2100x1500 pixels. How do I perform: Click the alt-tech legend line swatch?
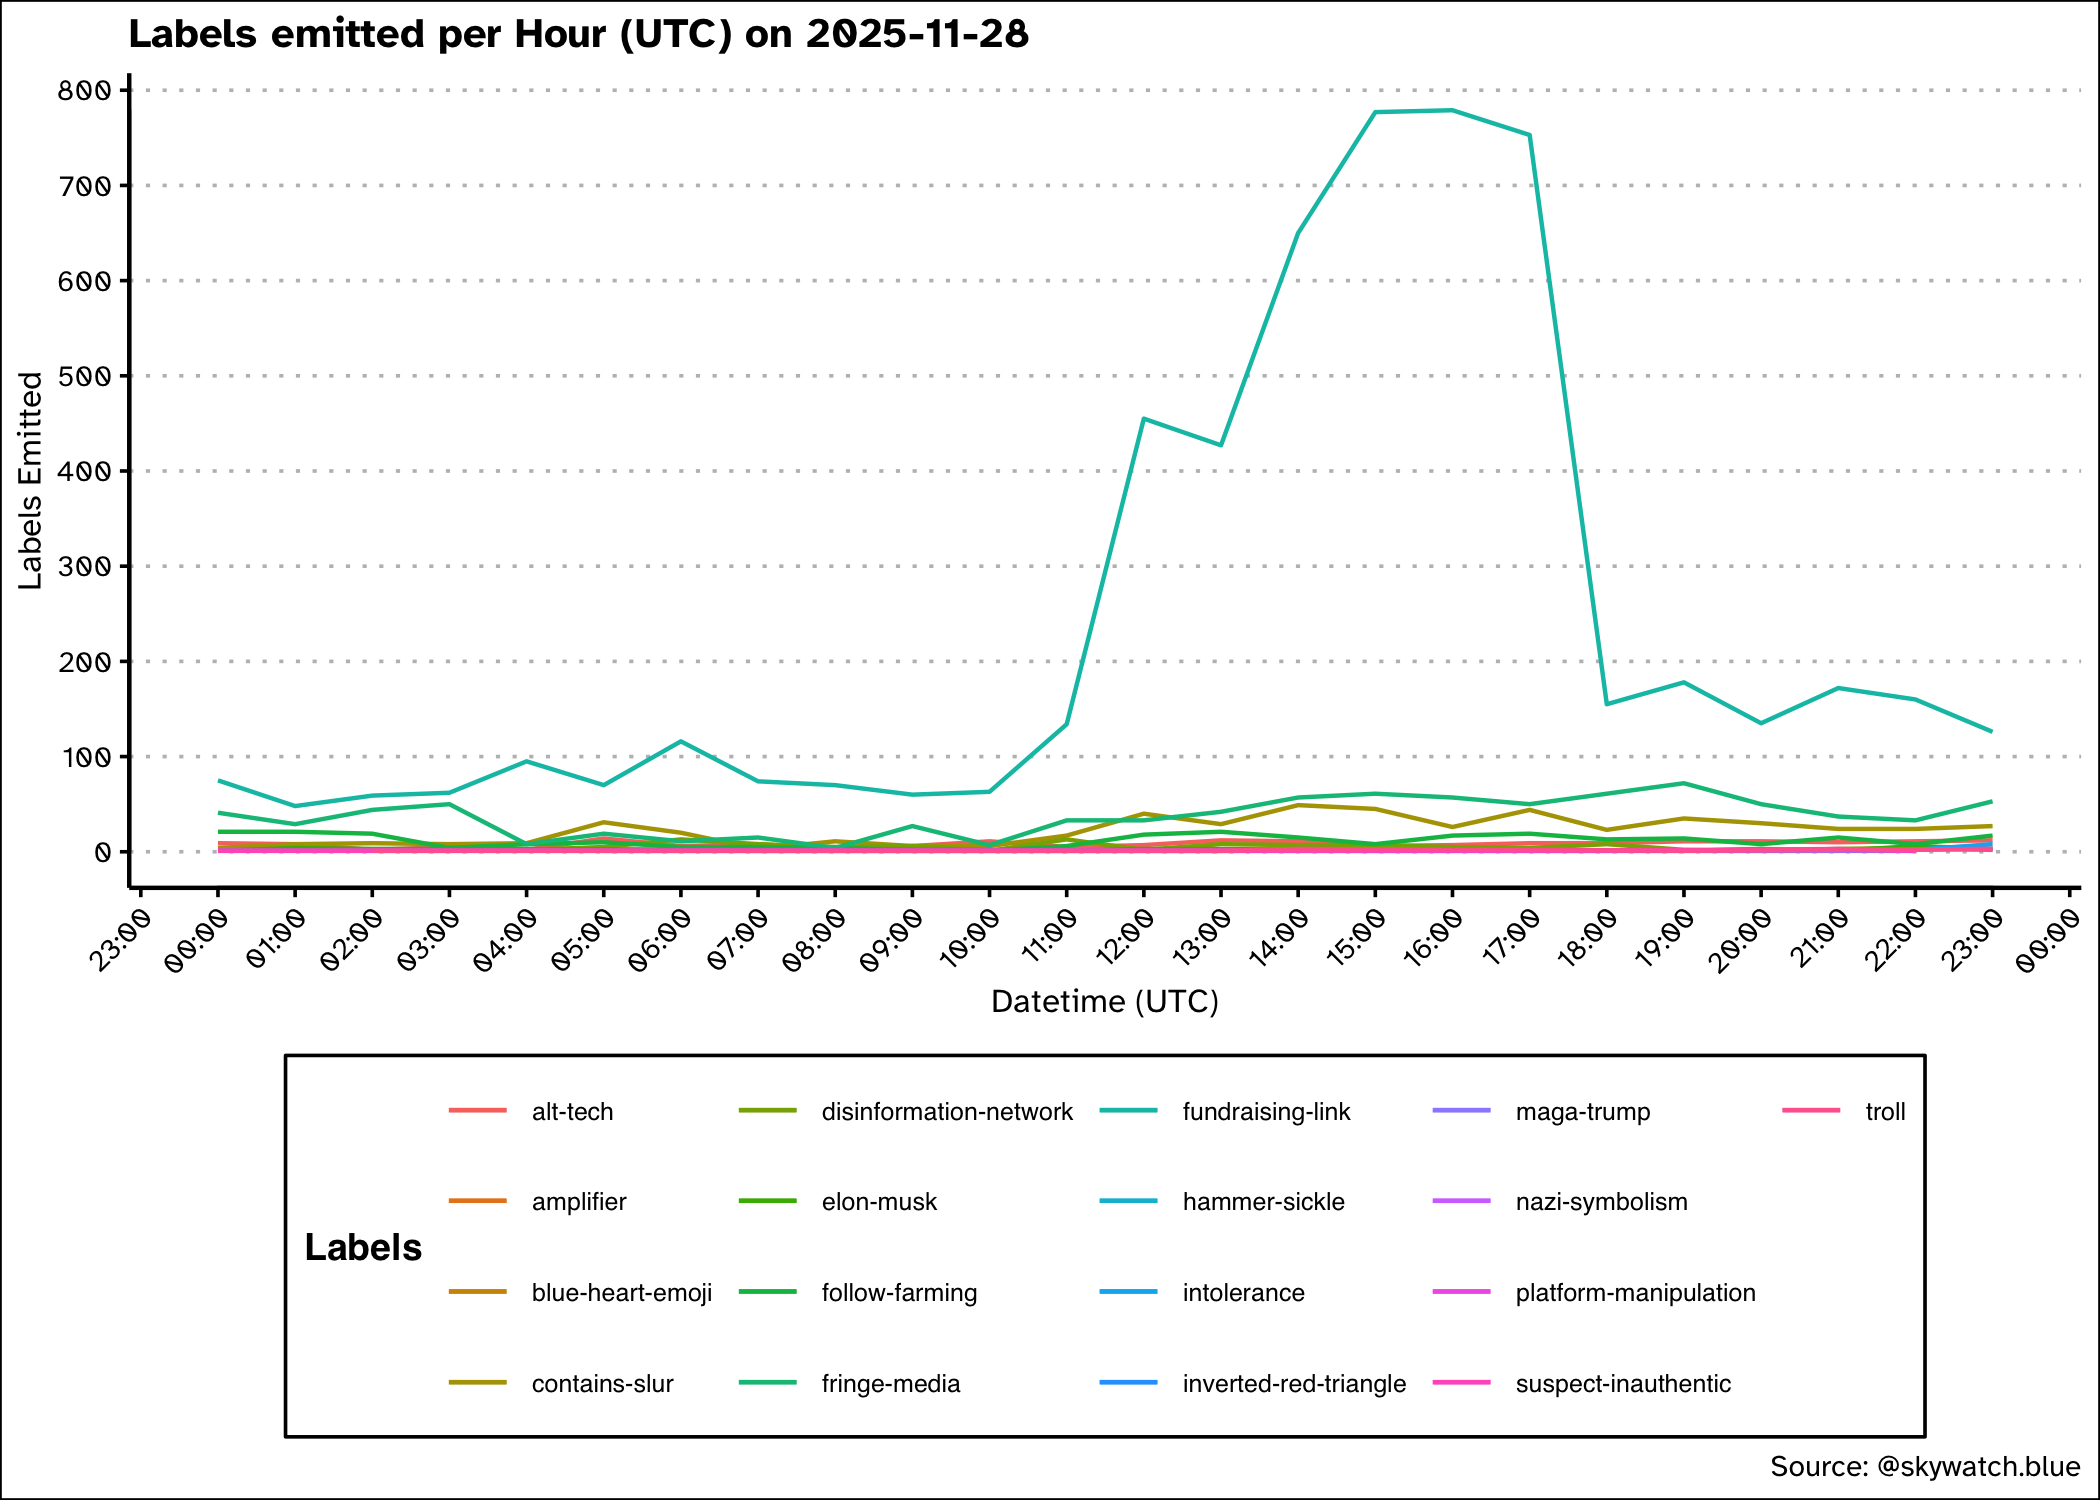pyautogui.click(x=477, y=1111)
